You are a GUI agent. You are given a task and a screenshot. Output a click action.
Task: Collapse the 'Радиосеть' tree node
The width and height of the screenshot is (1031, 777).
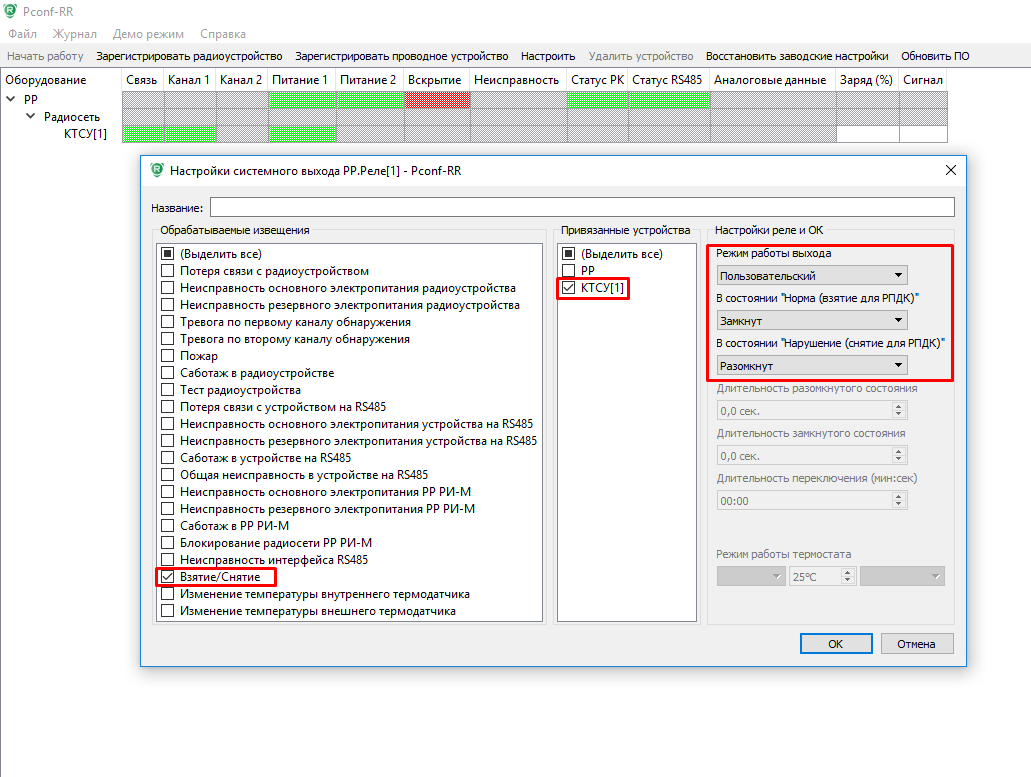coord(31,117)
